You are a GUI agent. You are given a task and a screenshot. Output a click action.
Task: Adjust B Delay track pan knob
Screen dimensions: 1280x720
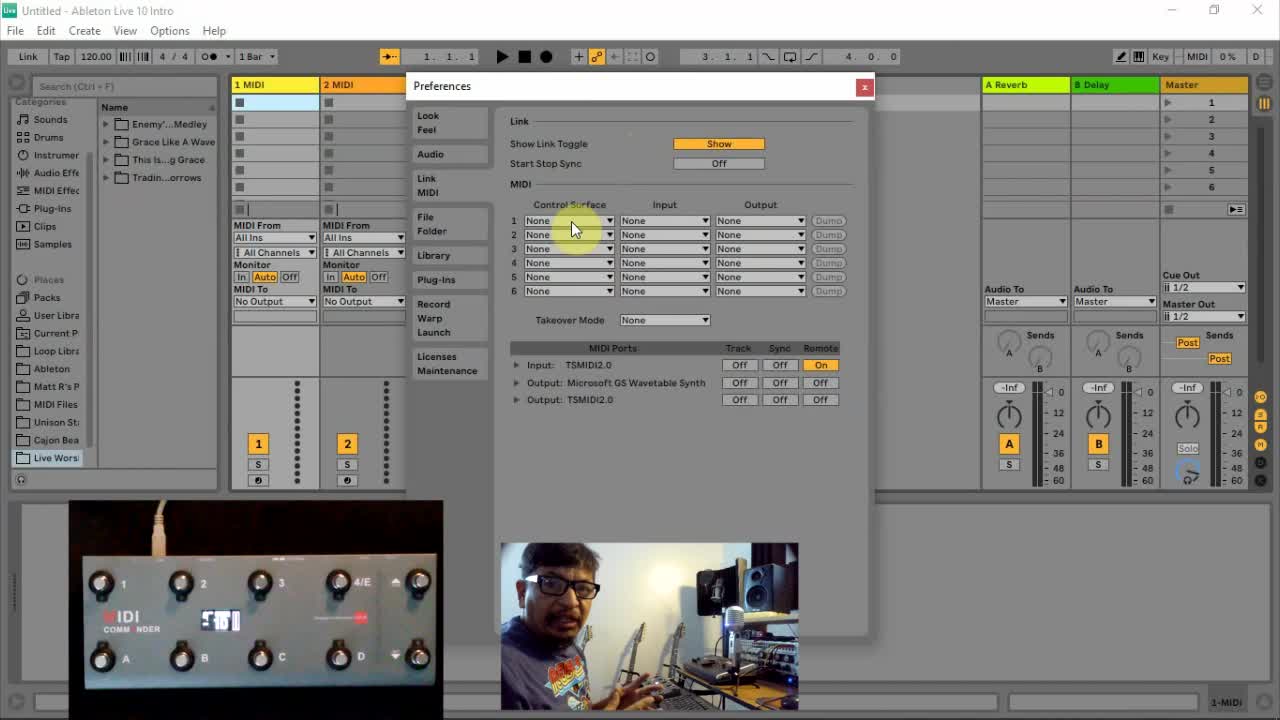point(1098,415)
